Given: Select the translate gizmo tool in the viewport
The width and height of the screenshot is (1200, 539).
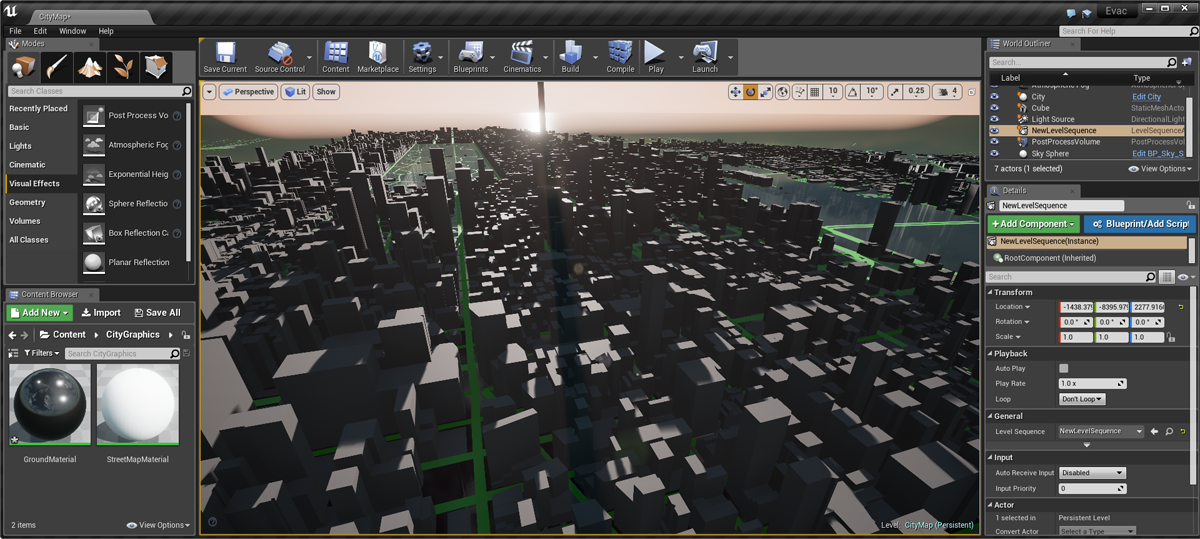Looking at the screenshot, I should click(735, 92).
